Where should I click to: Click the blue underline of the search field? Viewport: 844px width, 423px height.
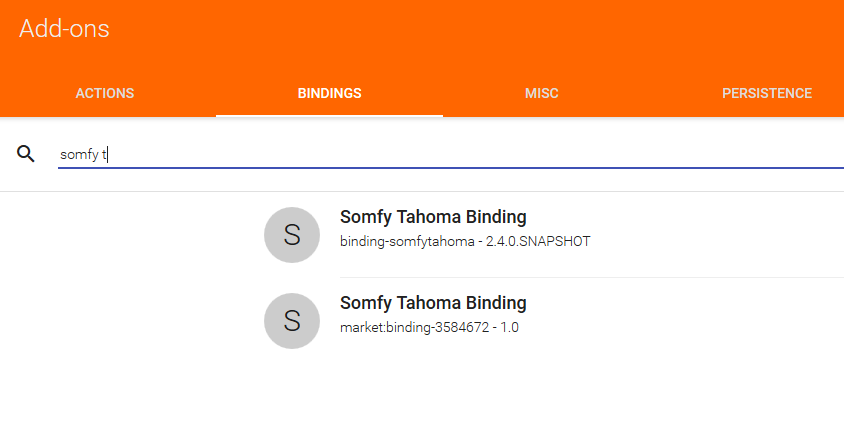(450, 167)
